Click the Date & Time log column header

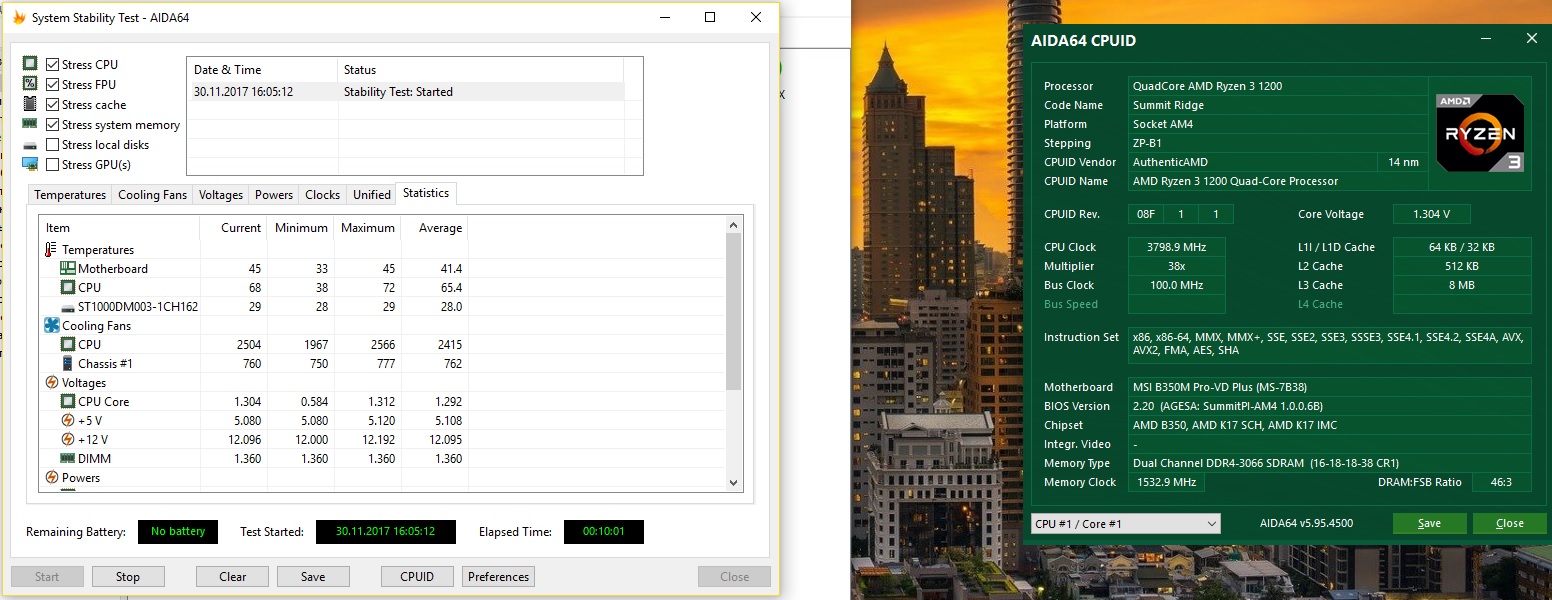[x=263, y=70]
